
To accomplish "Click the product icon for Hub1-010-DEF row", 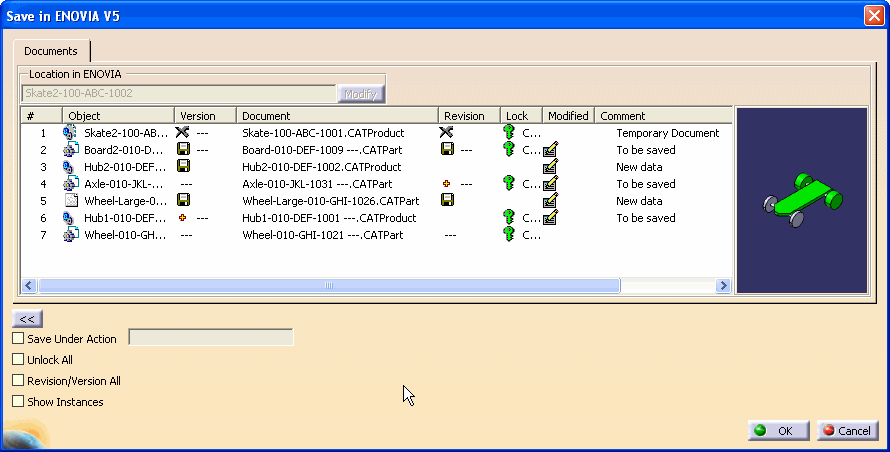I will pos(69,218).
